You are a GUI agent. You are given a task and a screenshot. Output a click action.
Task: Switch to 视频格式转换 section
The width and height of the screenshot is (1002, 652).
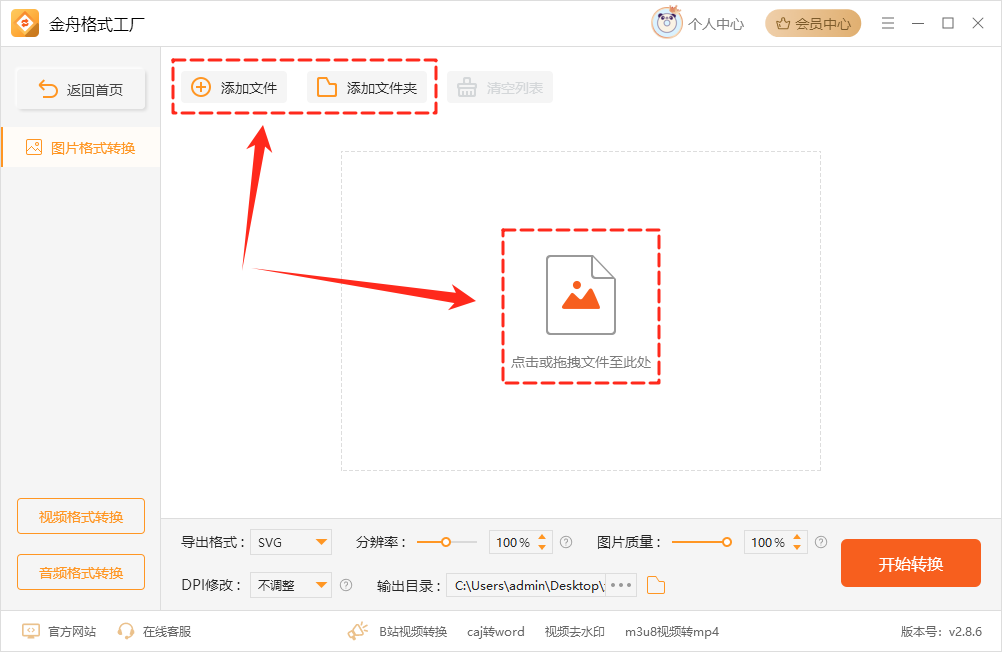(80, 515)
